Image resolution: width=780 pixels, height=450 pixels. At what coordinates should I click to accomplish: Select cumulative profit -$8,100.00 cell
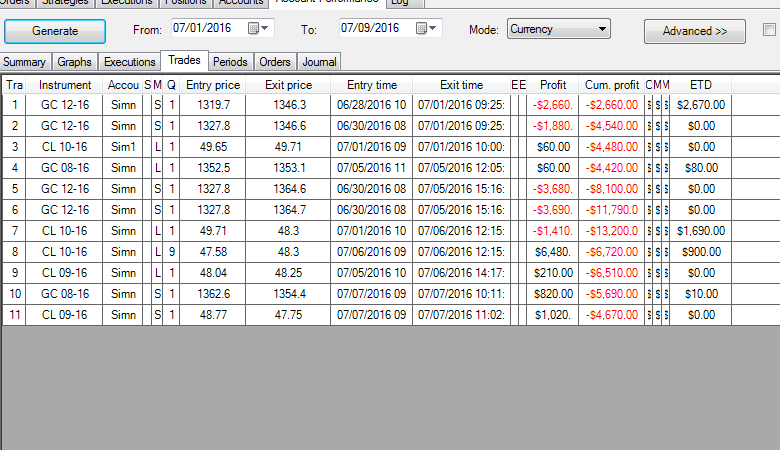coord(612,189)
